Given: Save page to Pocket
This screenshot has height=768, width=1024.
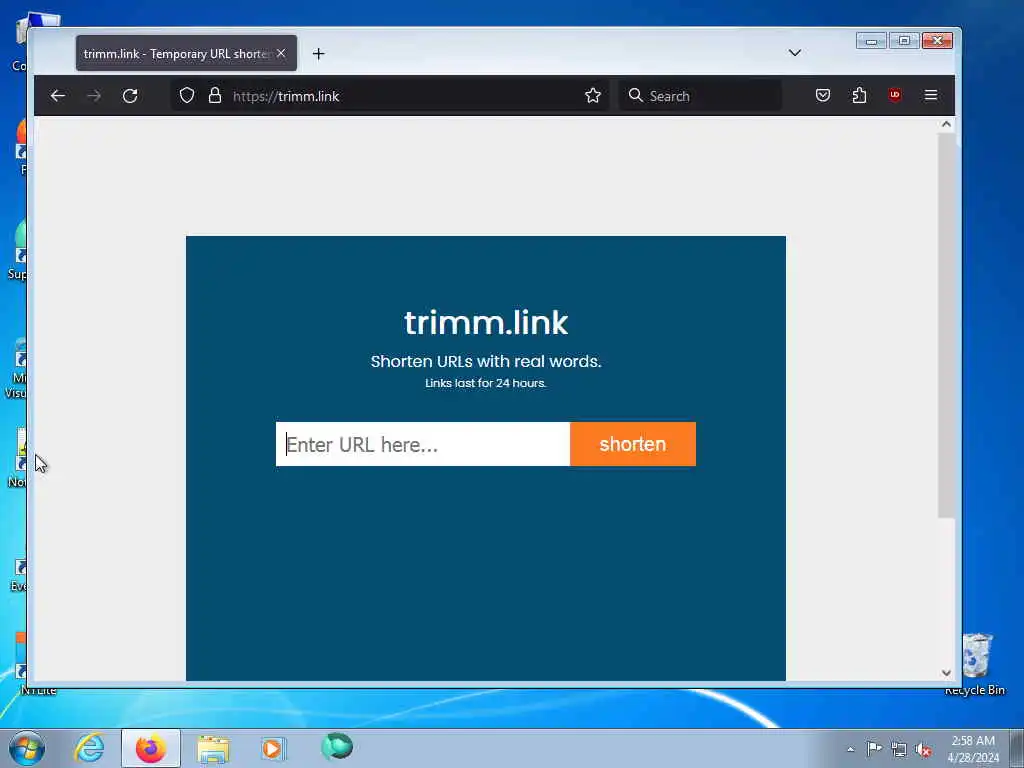Looking at the screenshot, I should click(823, 95).
